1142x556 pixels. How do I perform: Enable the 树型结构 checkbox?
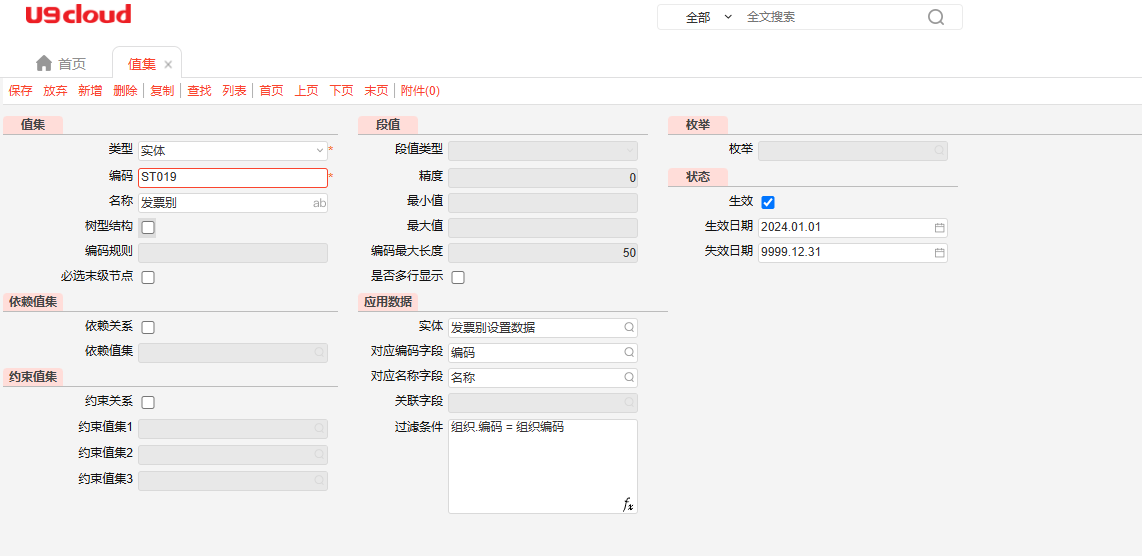(148, 228)
